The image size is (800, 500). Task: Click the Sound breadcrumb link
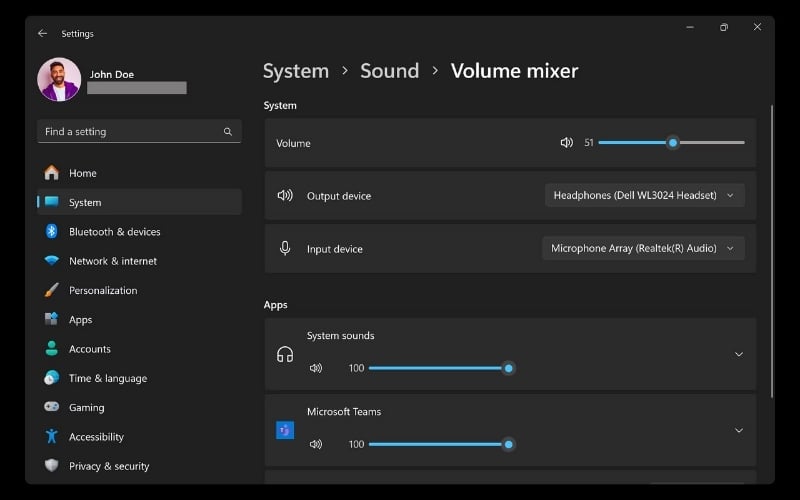pos(389,71)
